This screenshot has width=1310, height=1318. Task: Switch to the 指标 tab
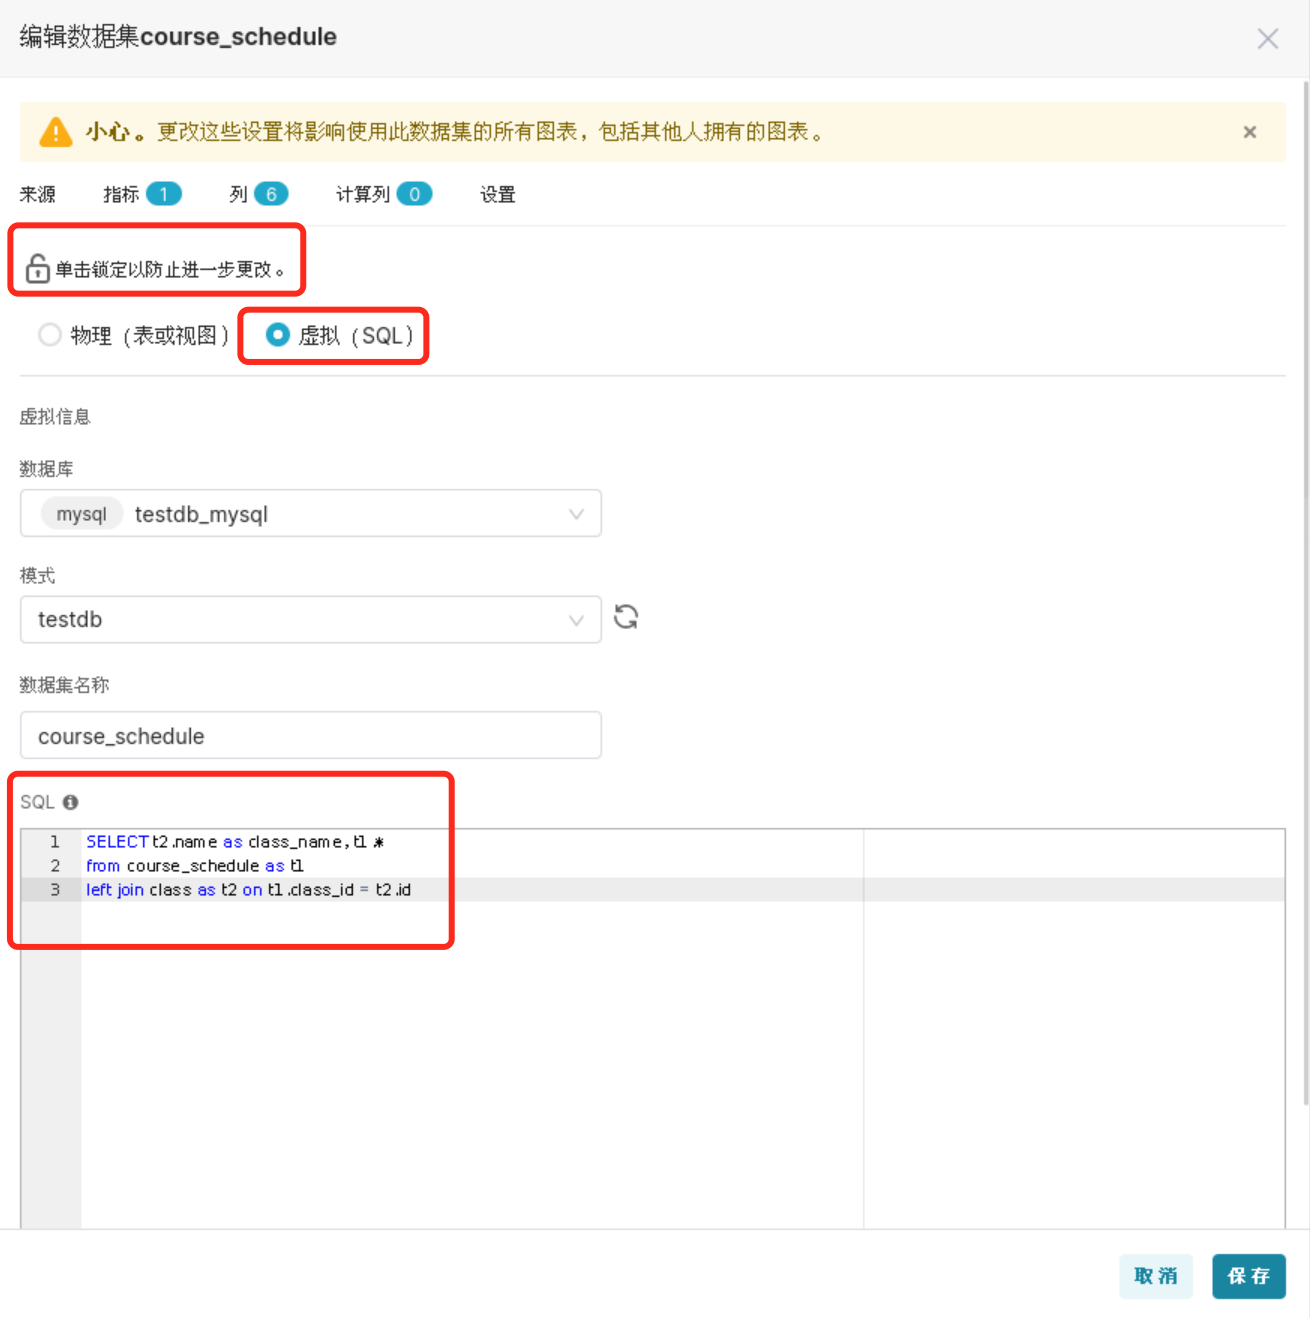click(142, 194)
